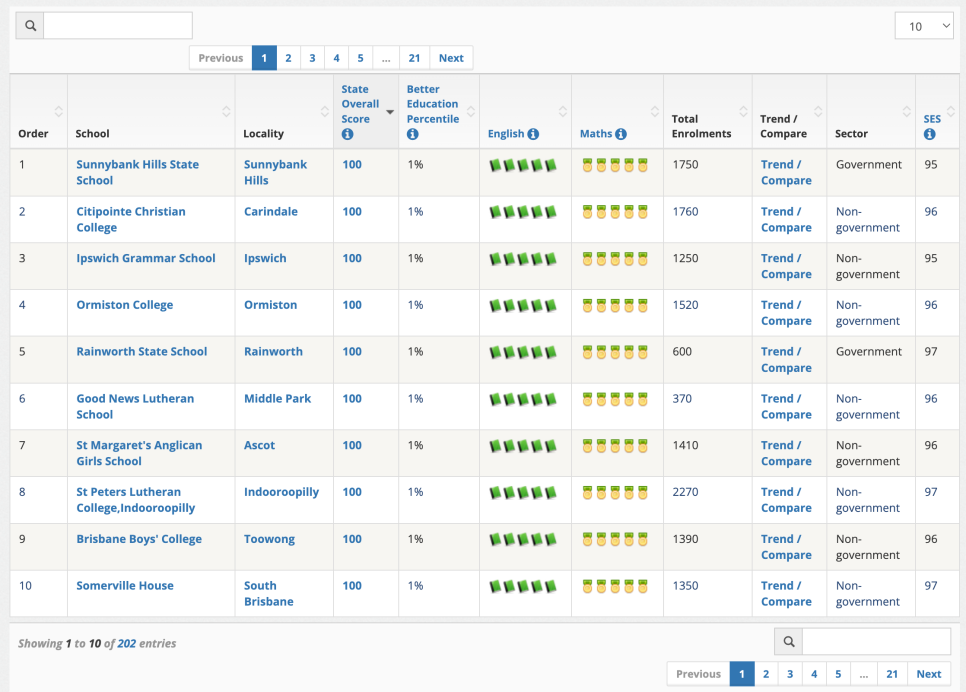Click Sunnybank Hills English rating book icons
The image size is (966, 692).
tap(522, 165)
